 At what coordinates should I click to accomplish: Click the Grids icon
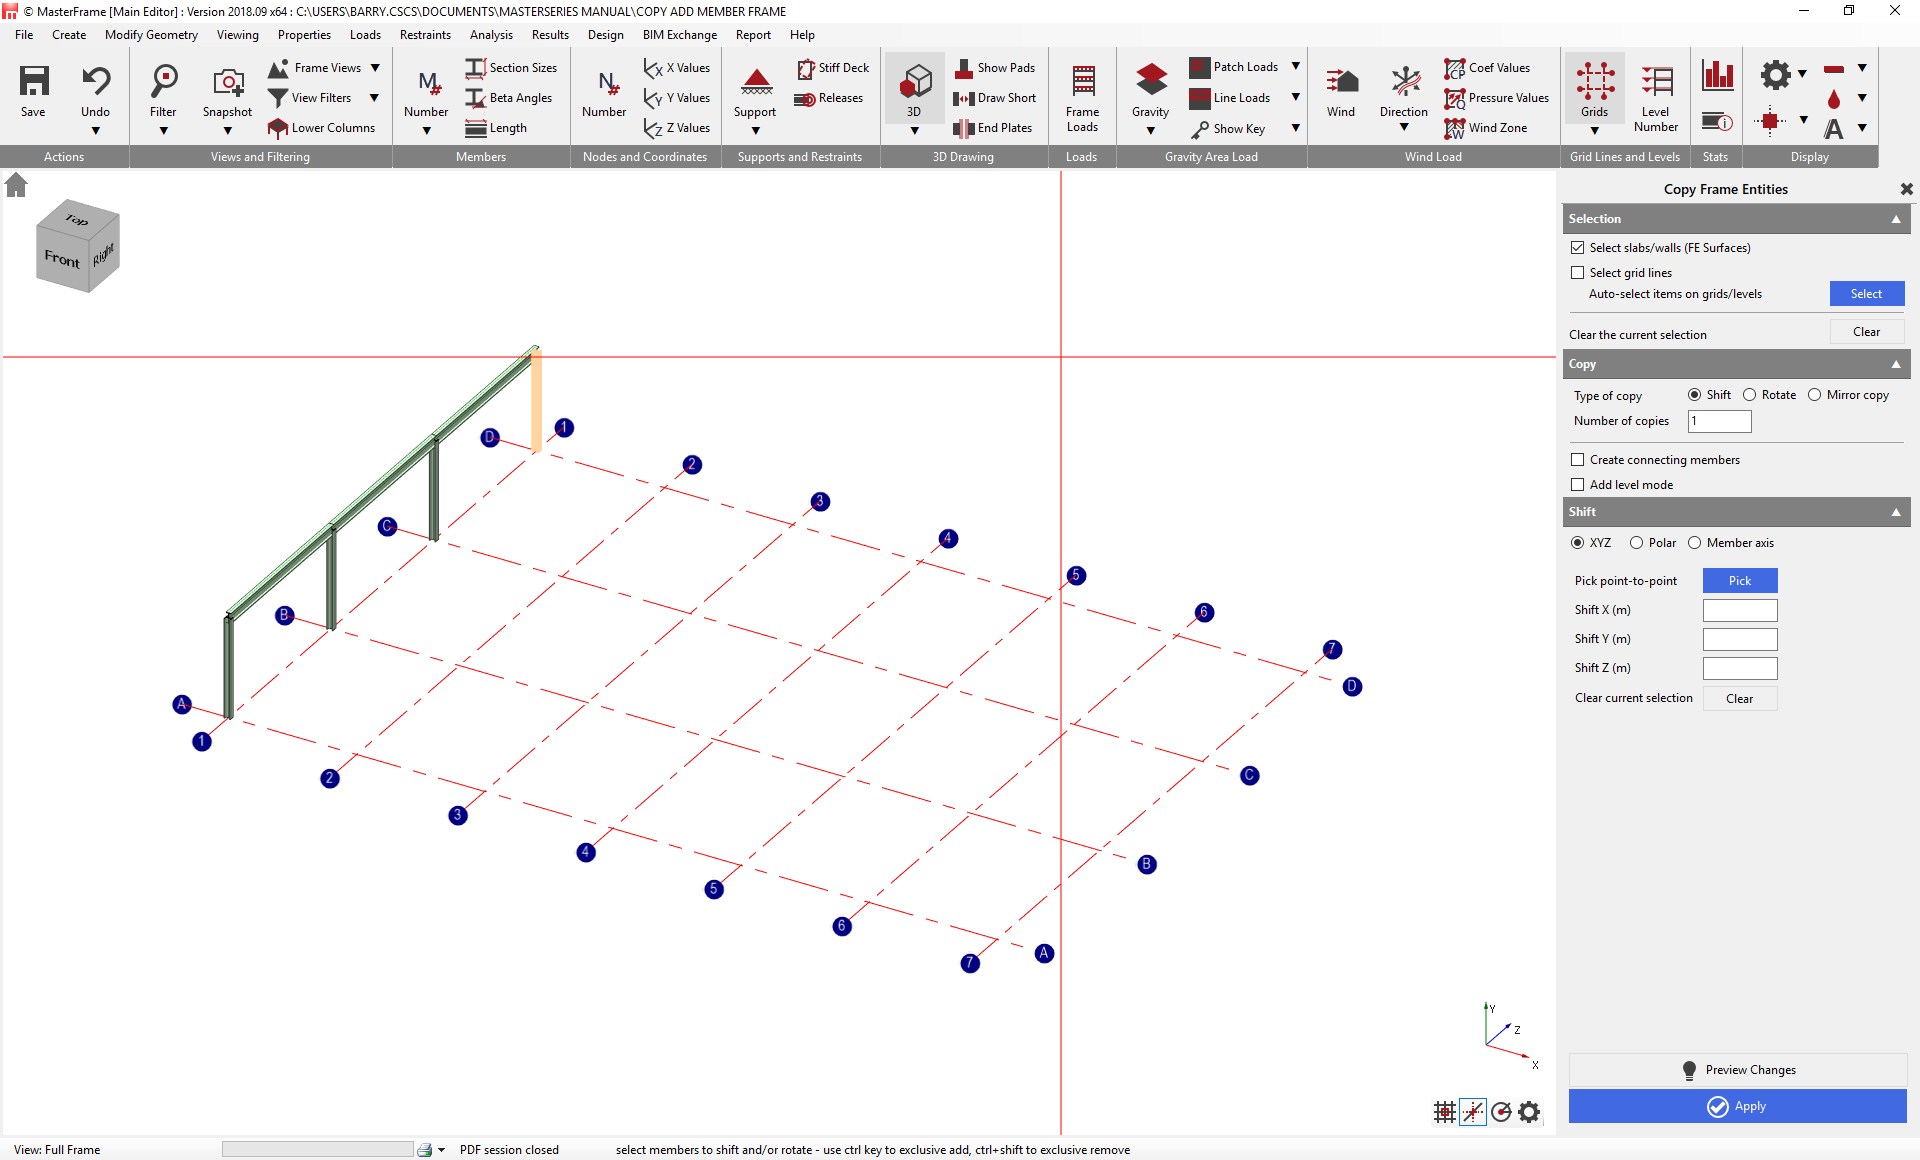point(1594,82)
